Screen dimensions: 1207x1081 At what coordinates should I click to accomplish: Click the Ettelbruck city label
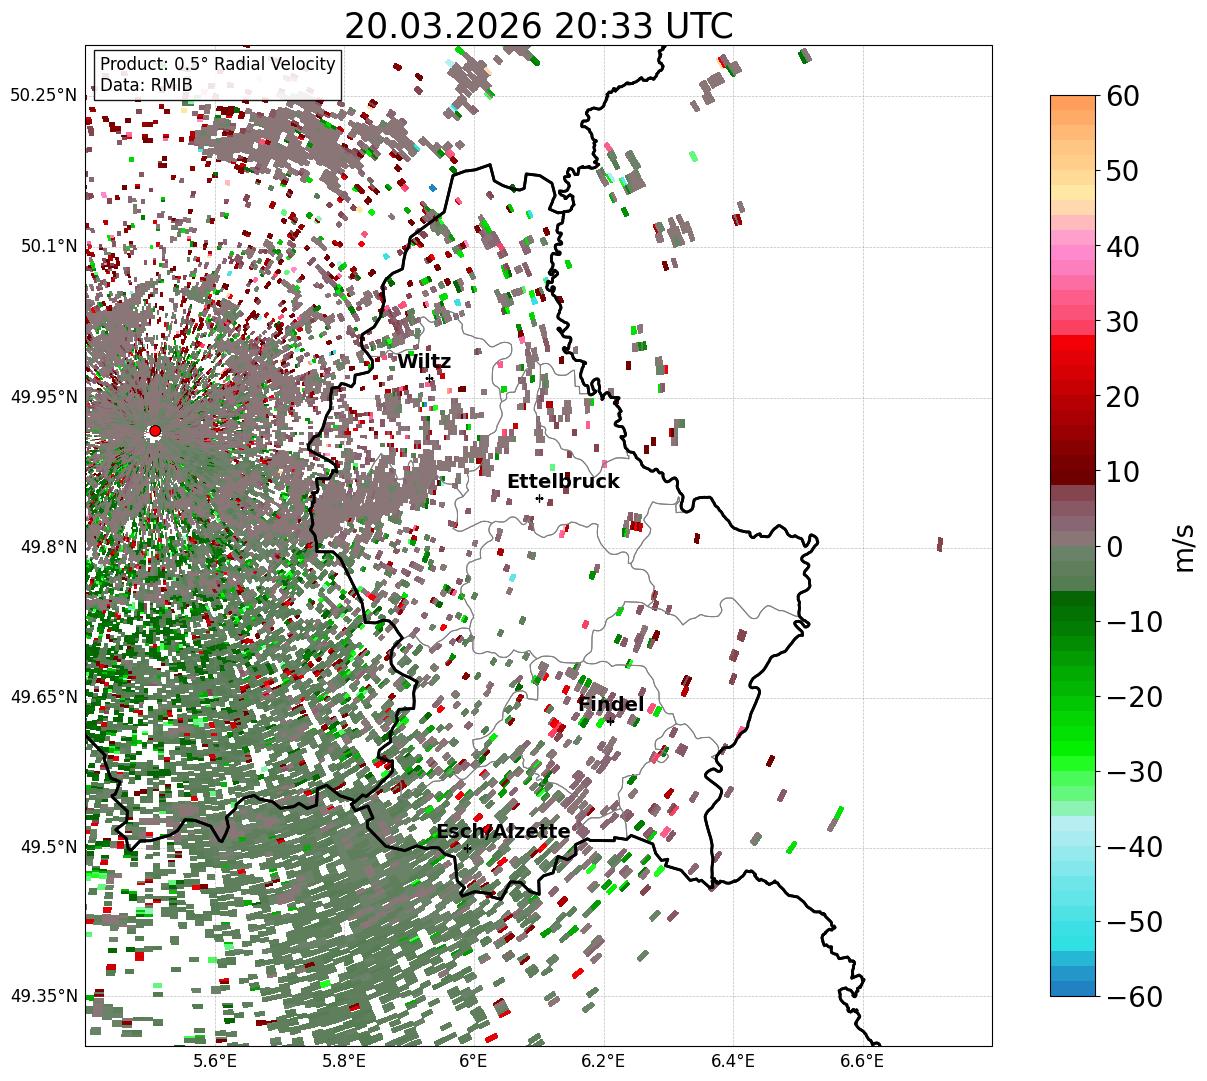(x=563, y=482)
